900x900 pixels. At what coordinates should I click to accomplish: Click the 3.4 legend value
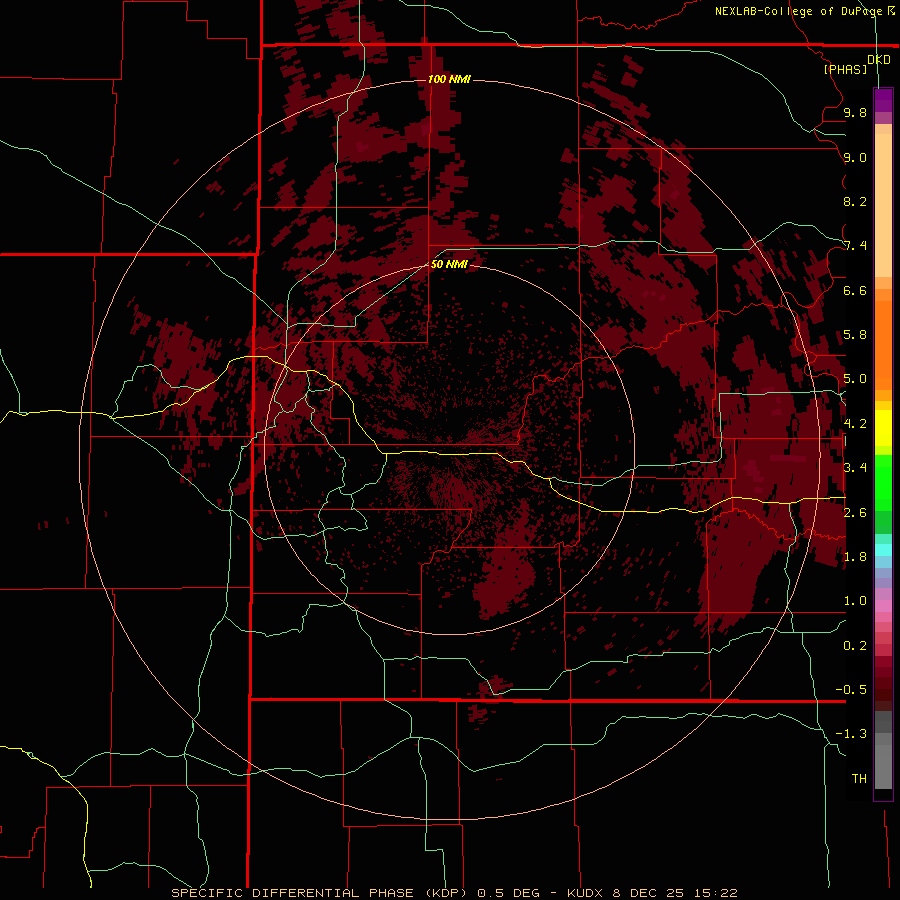pyautogui.click(x=855, y=468)
